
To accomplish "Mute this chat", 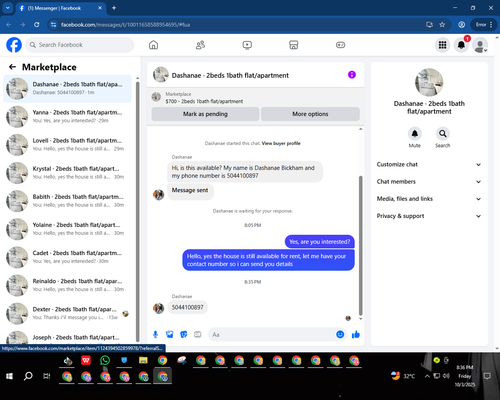I will pyautogui.click(x=415, y=134).
